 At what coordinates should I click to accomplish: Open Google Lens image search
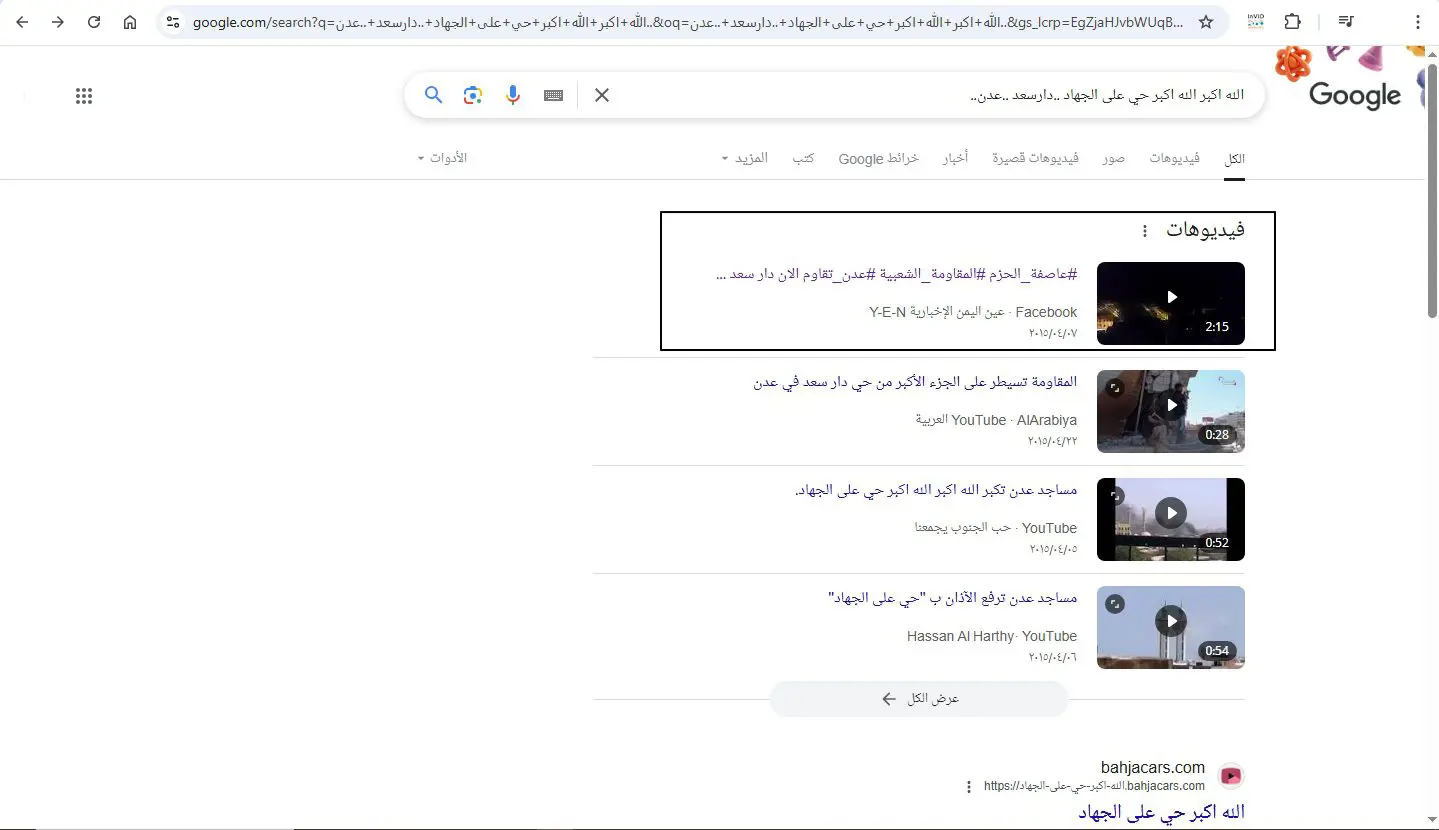(473, 95)
